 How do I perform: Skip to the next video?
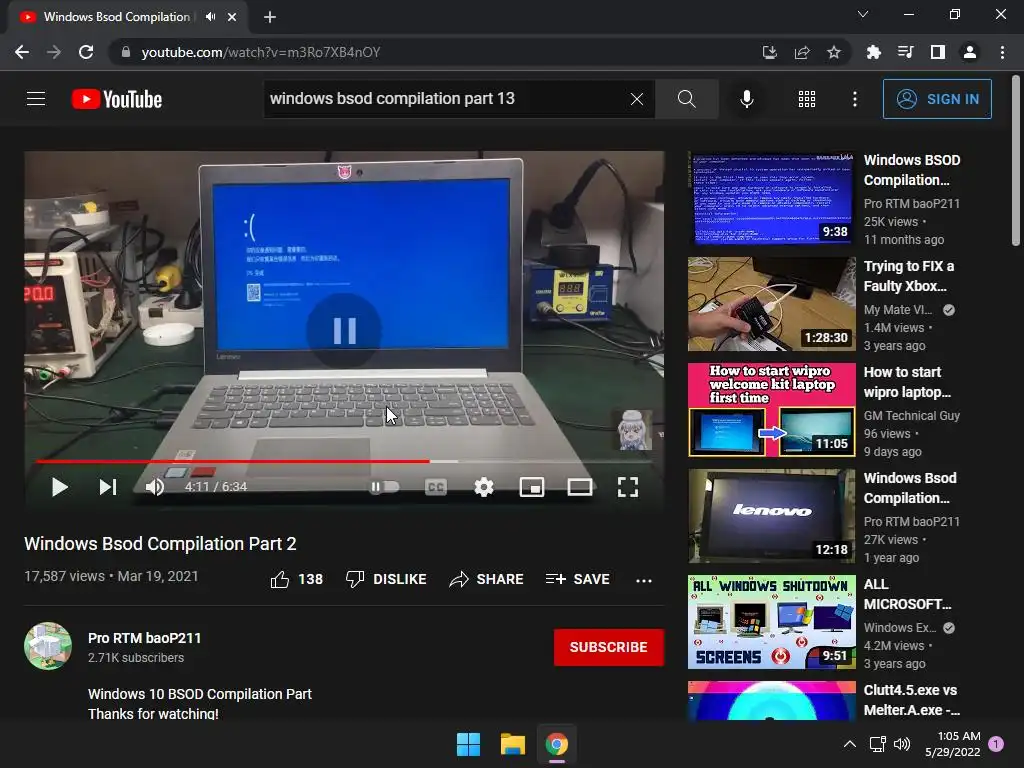108,487
